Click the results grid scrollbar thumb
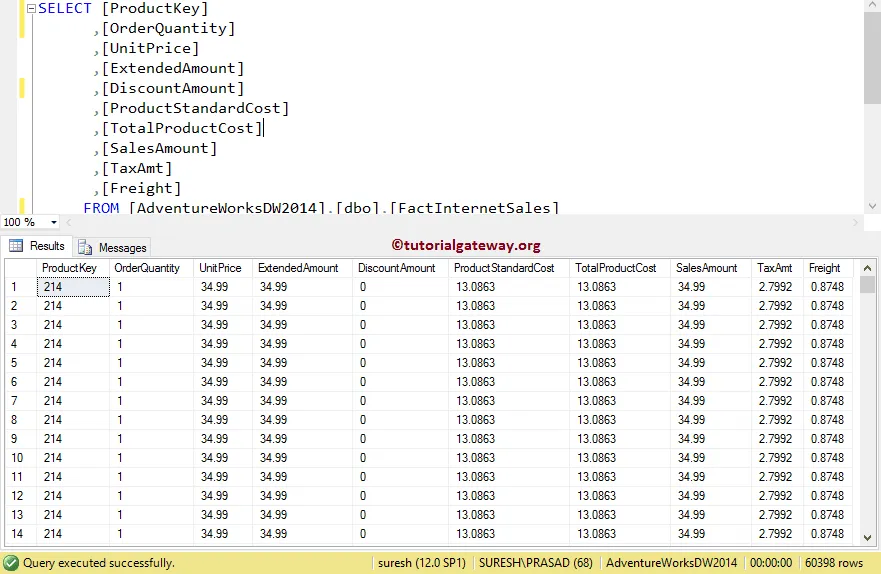The image size is (881, 574). (x=867, y=285)
